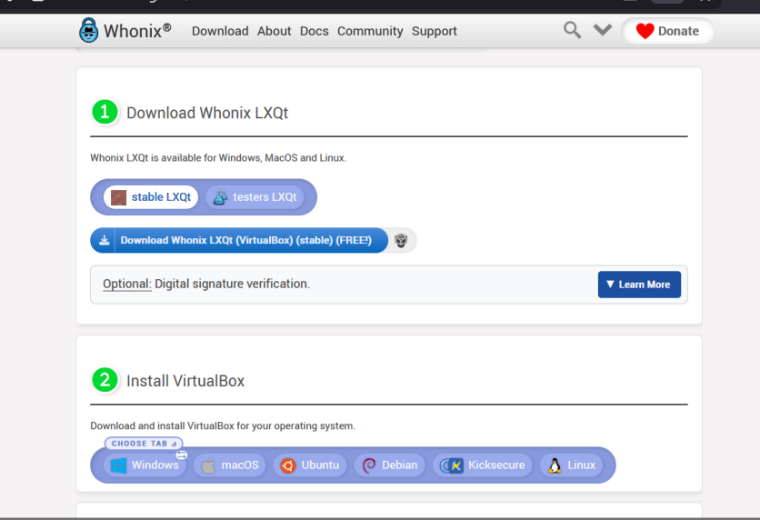Click Download Whonix LXQt (VirtualBox) (stable) button
760x520 pixels.
[x=239, y=240]
